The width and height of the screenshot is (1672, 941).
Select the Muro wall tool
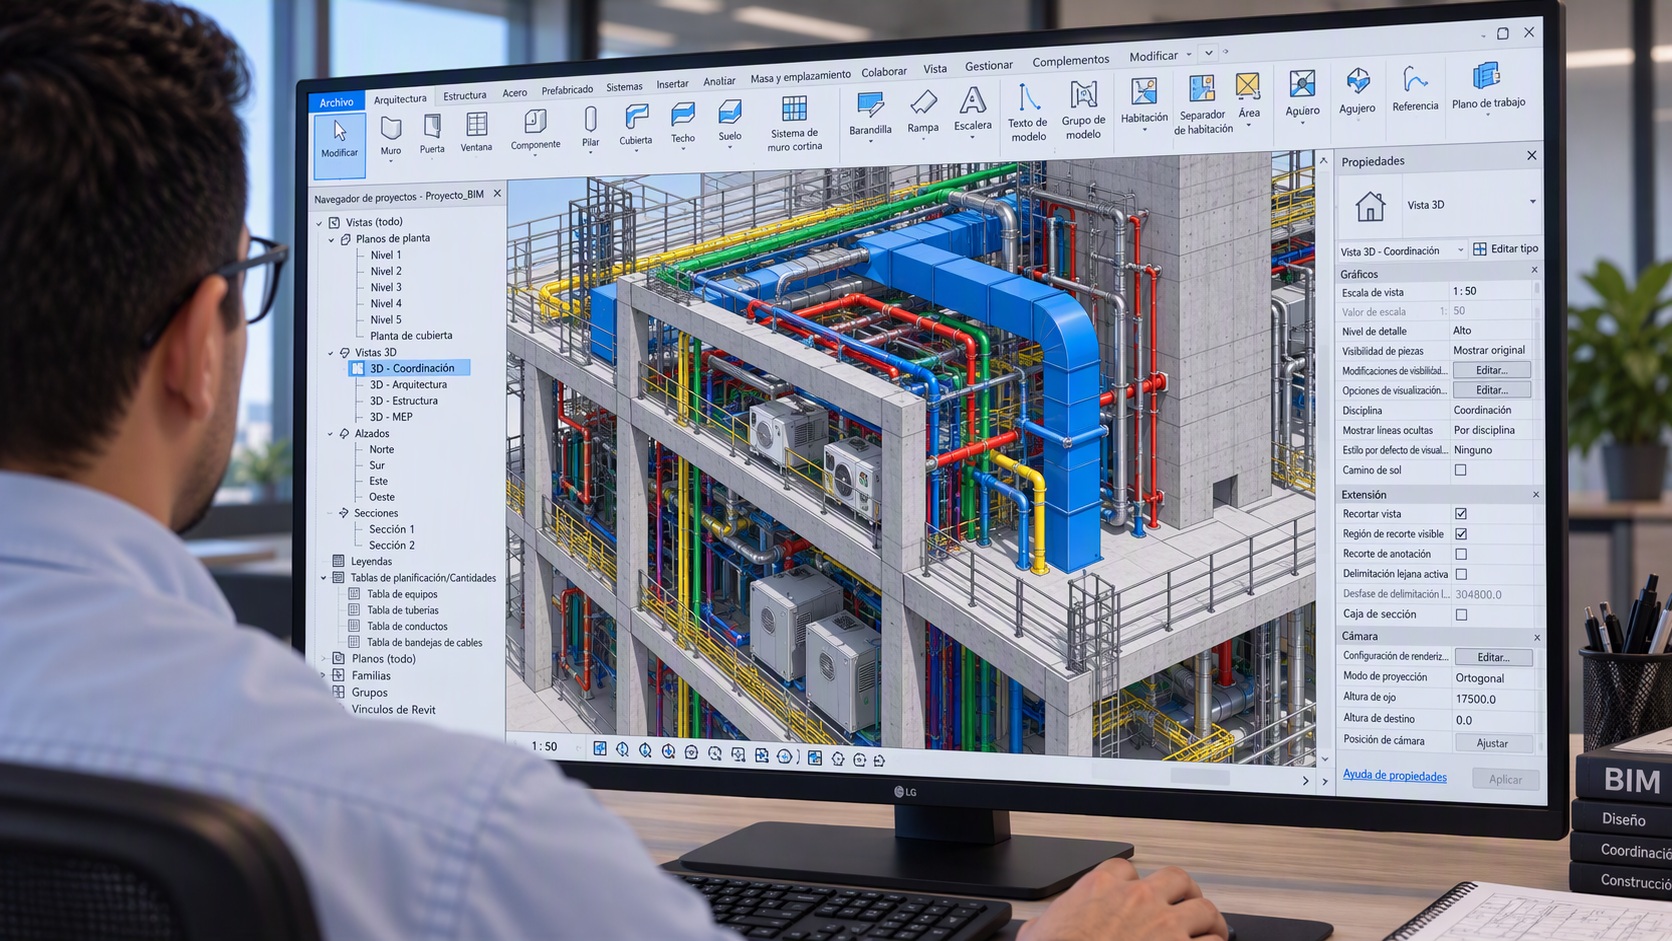[391, 136]
